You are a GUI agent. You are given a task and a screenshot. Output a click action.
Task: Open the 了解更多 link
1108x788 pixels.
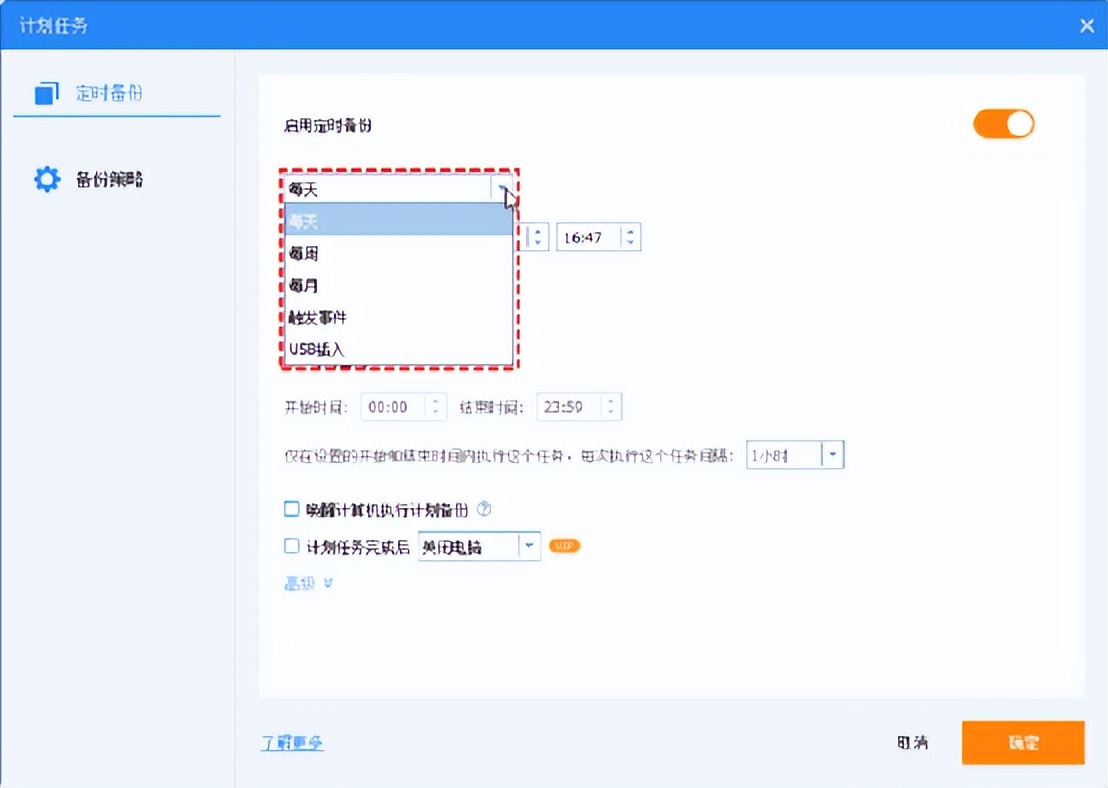292,743
